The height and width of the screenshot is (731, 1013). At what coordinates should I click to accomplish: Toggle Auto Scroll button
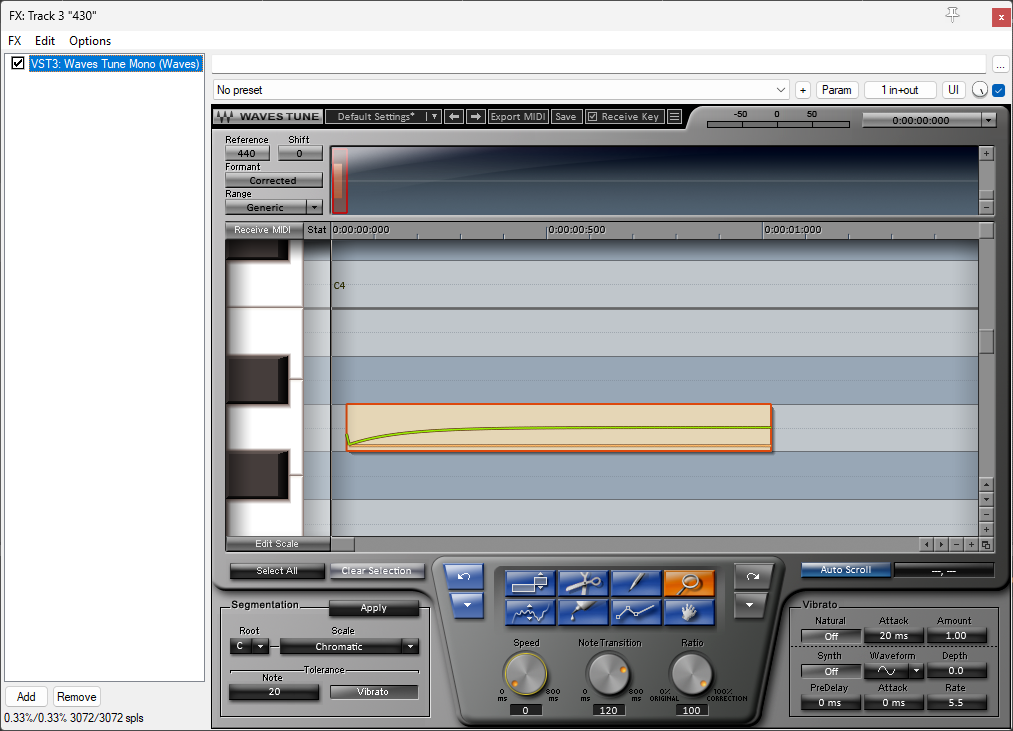point(846,569)
